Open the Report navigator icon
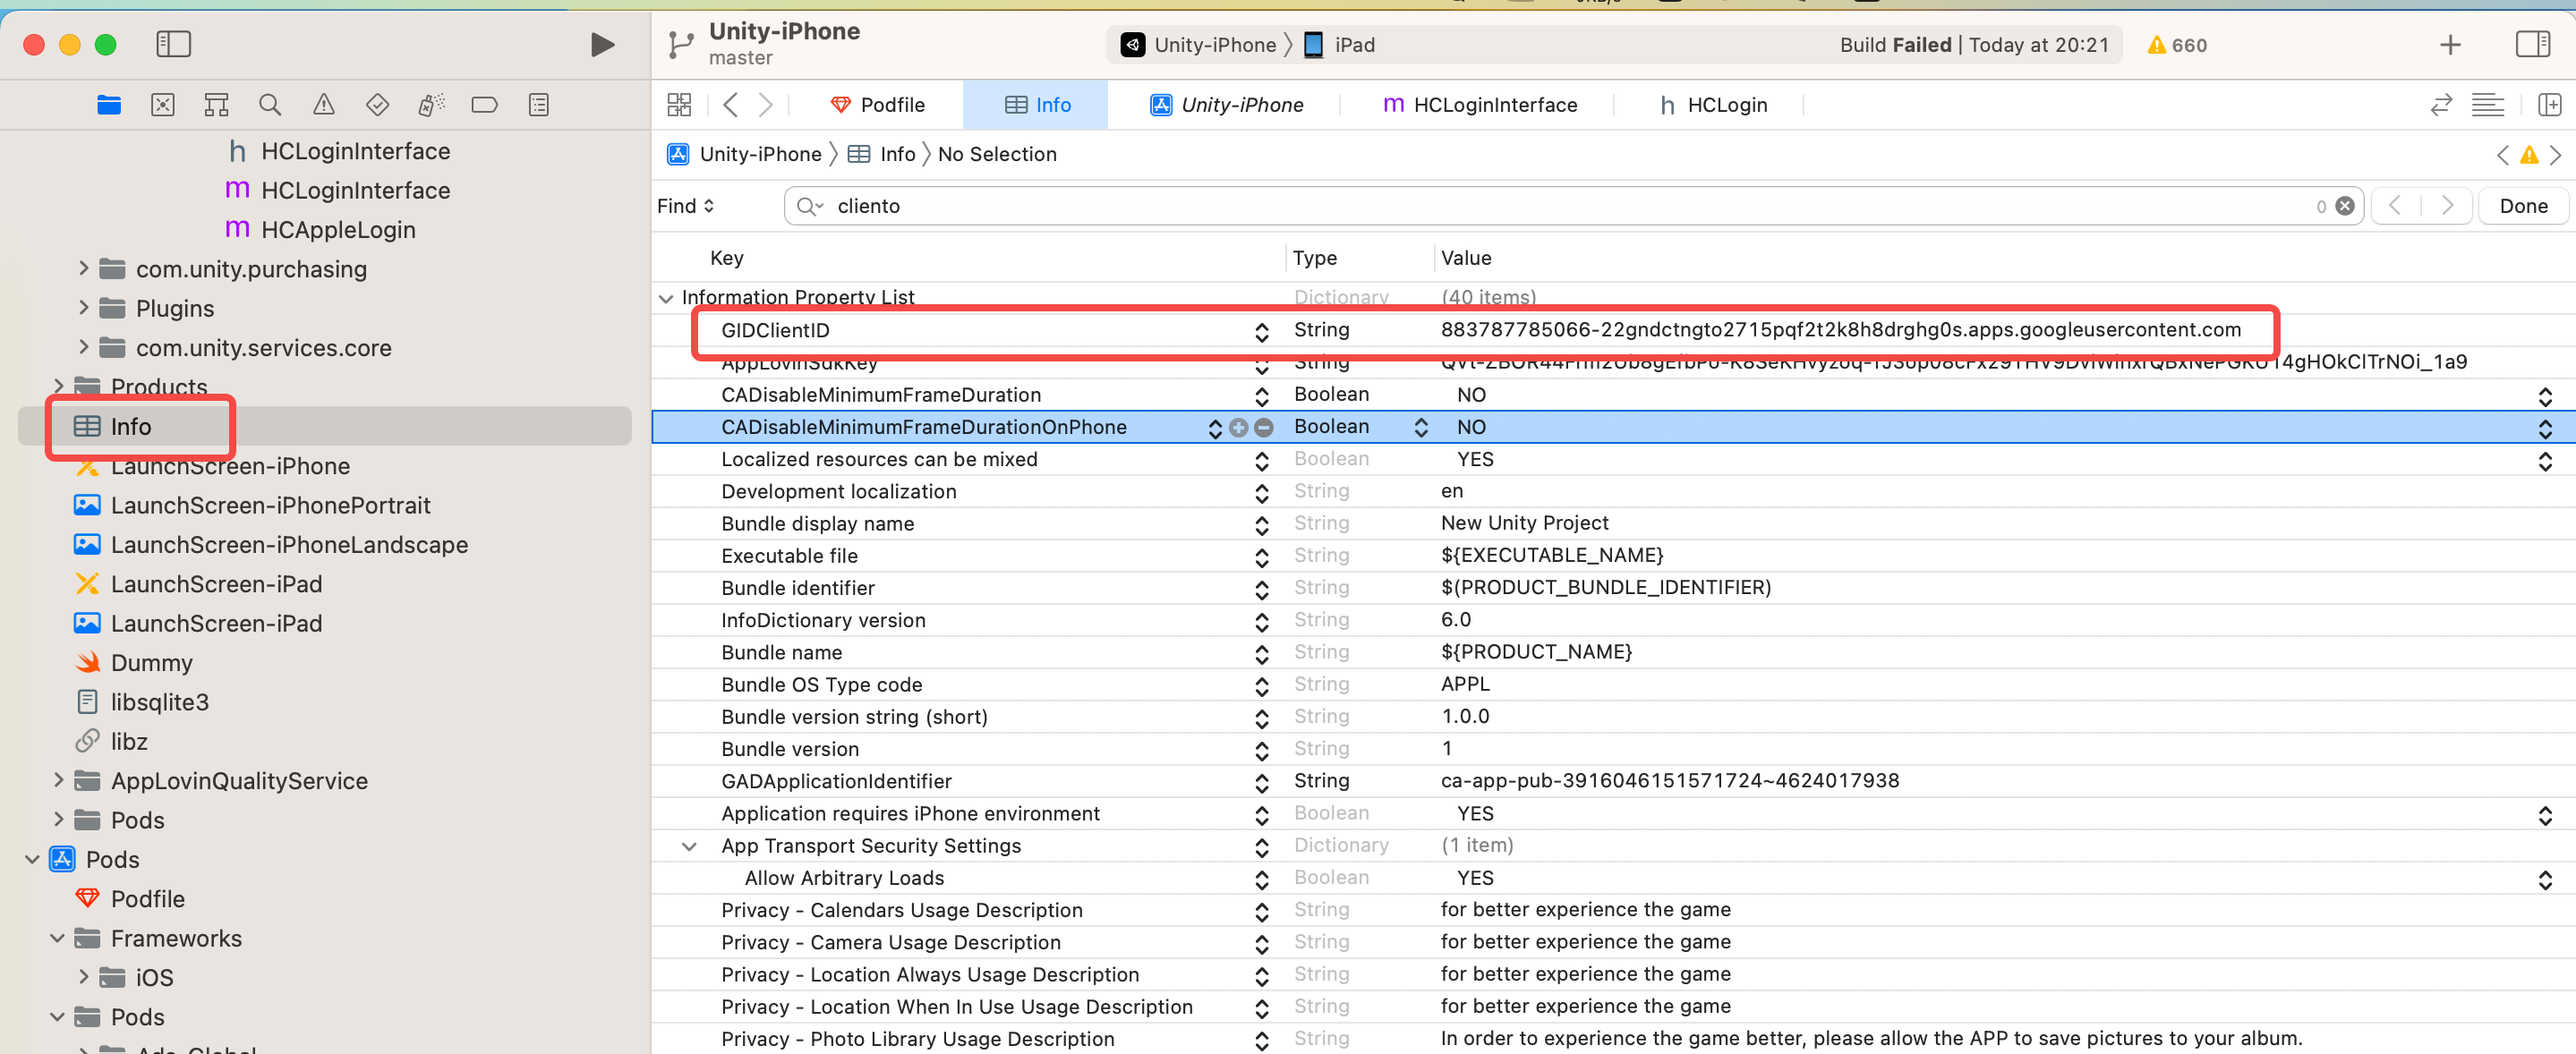Viewport: 2576px width, 1054px height. (x=539, y=105)
